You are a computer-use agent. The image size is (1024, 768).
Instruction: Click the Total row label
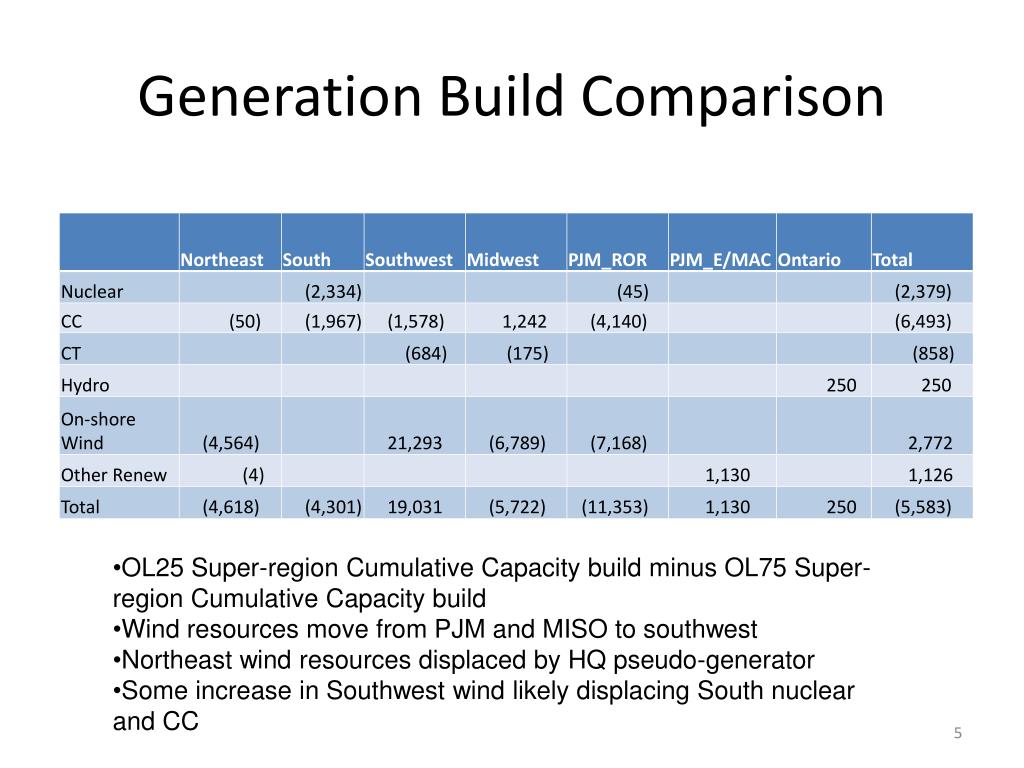[x=80, y=507]
